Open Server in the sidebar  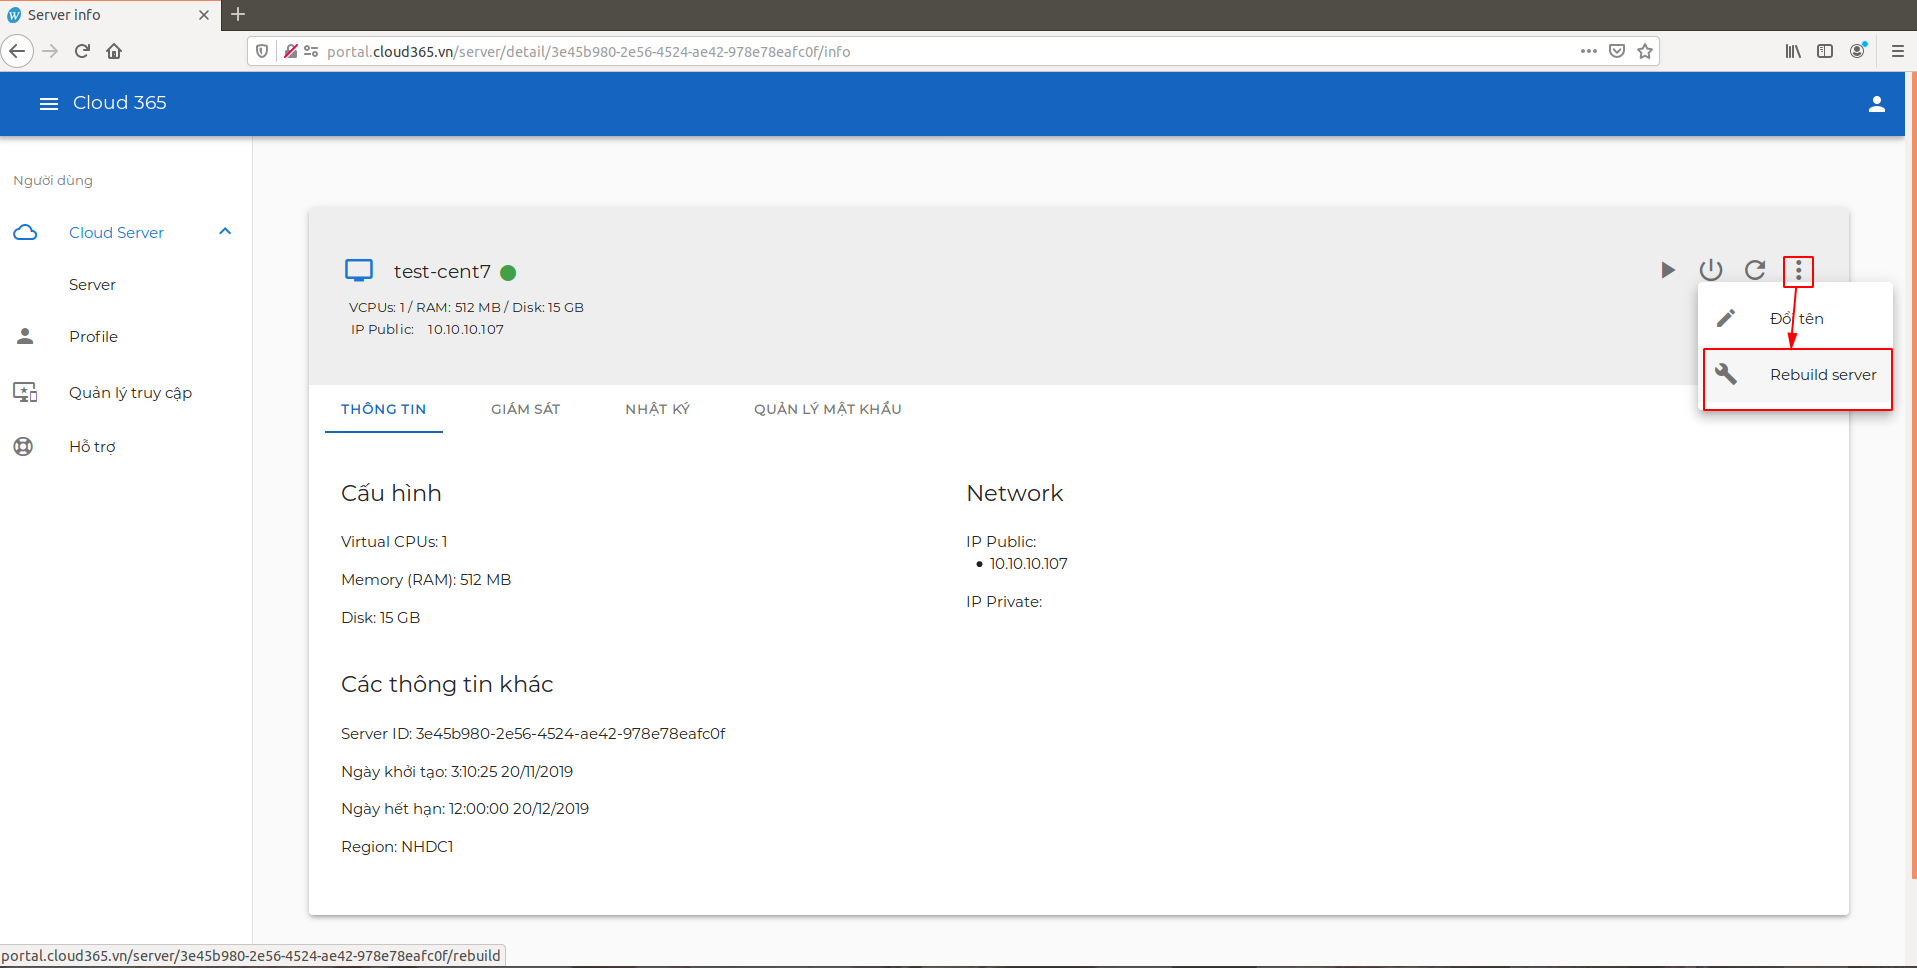(92, 285)
